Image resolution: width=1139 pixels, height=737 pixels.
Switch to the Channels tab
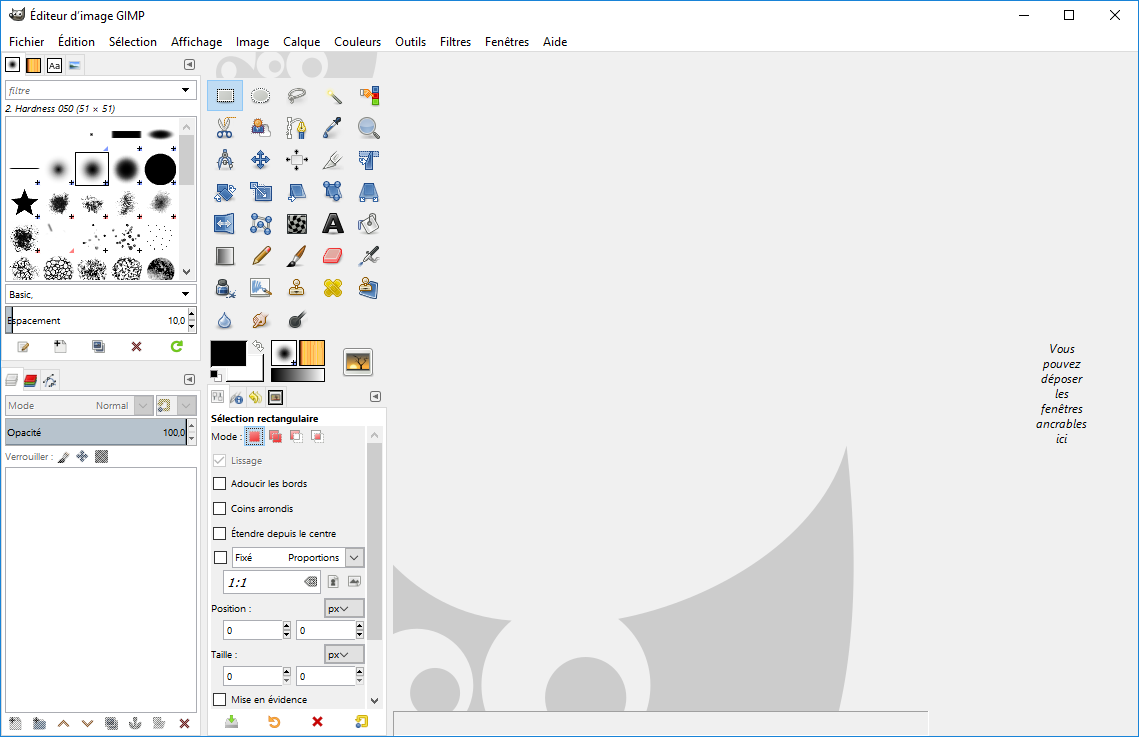tap(31, 380)
